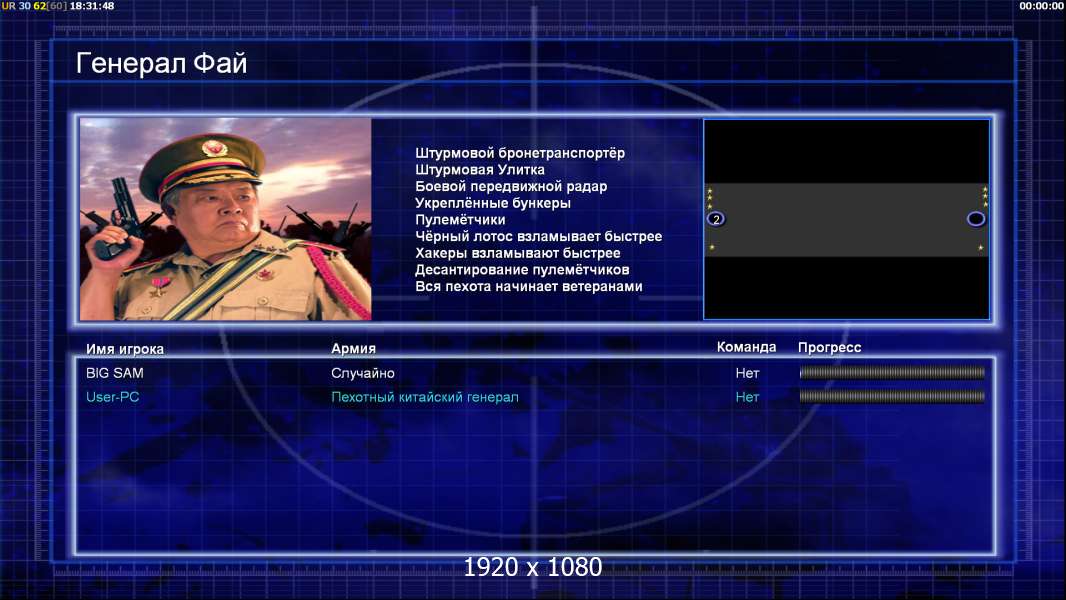Click the "Укреплённые бункеры" entry
This screenshot has width=1066, height=600.
click(493, 203)
